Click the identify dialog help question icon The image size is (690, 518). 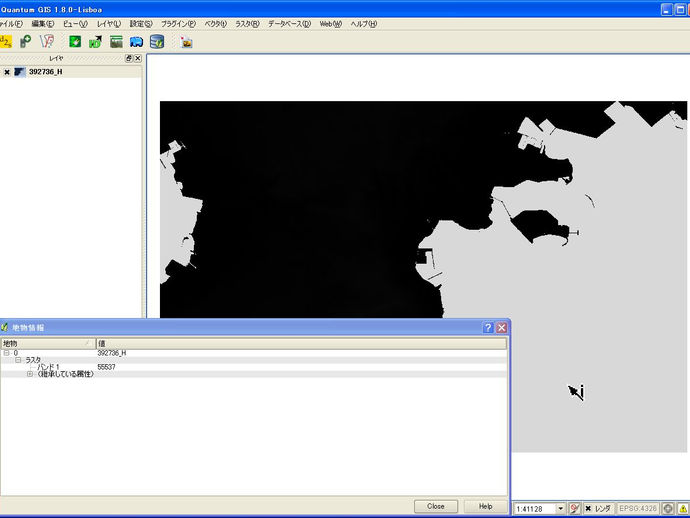click(488, 327)
